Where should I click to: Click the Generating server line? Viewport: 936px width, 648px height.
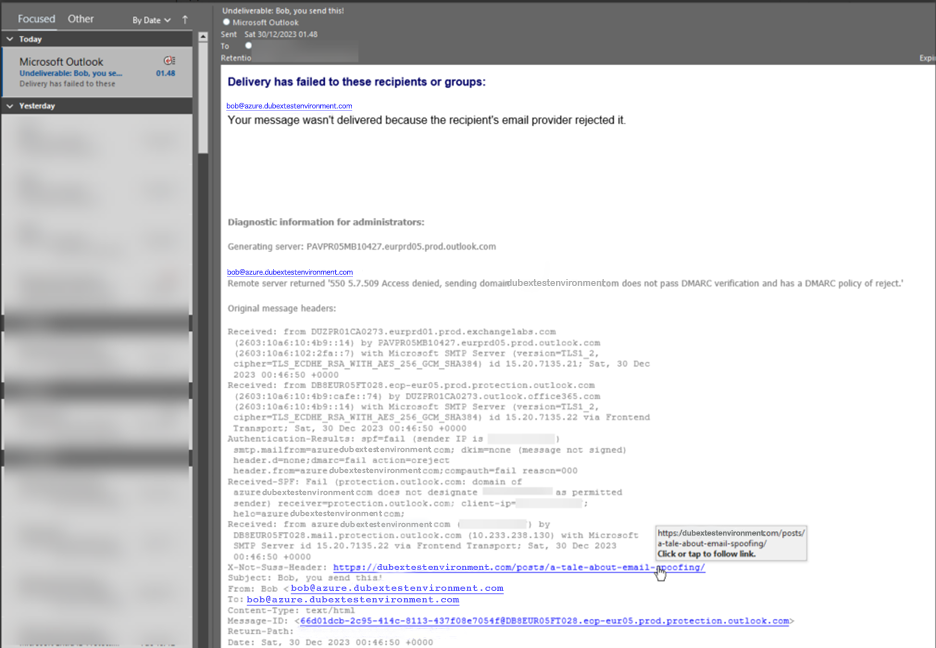(x=361, y=246)
